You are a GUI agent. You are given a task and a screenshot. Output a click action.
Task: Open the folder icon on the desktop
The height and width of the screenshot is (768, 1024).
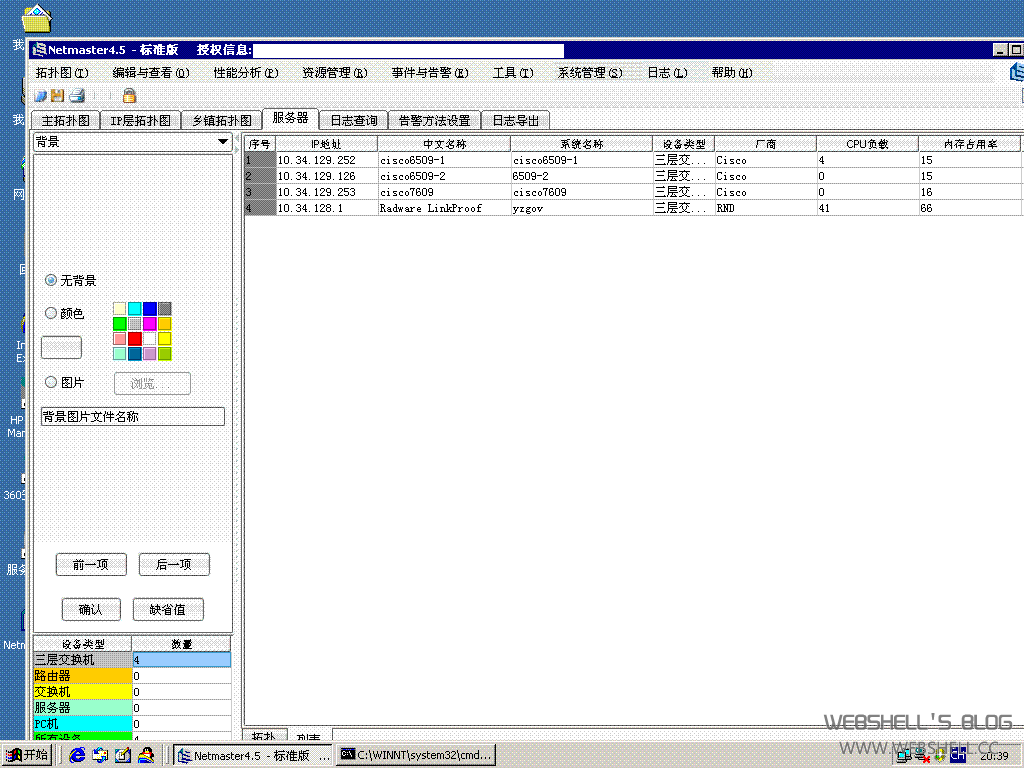coord(37,18)
